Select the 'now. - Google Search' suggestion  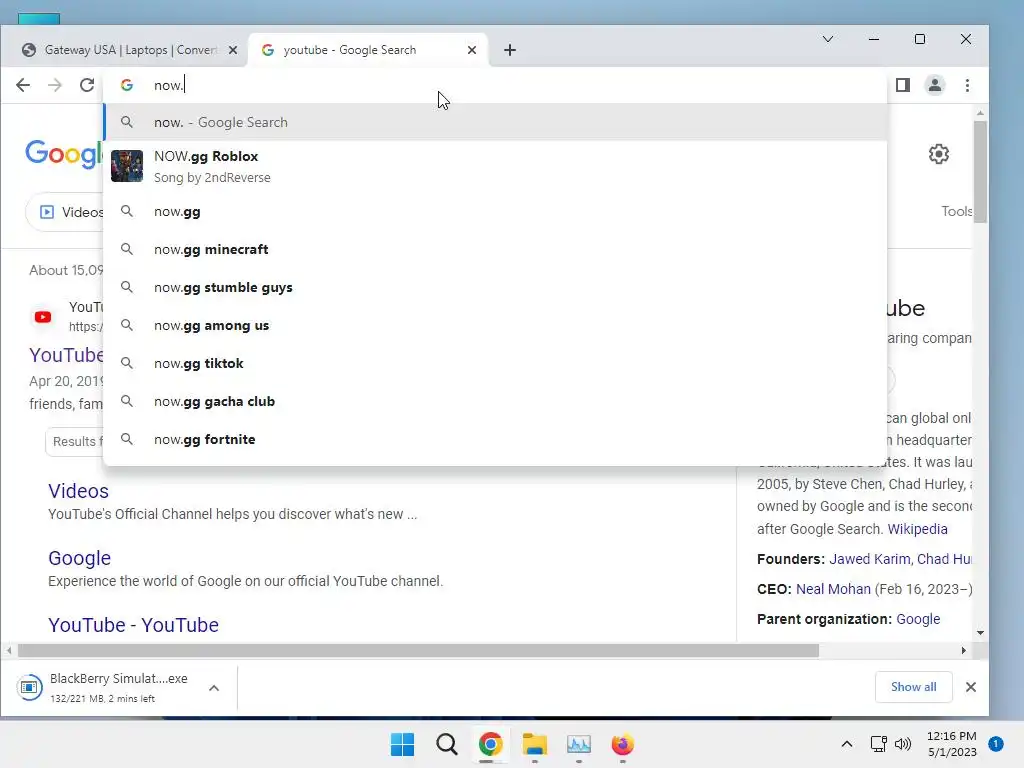pyautogui.click(x=495, y=122)
